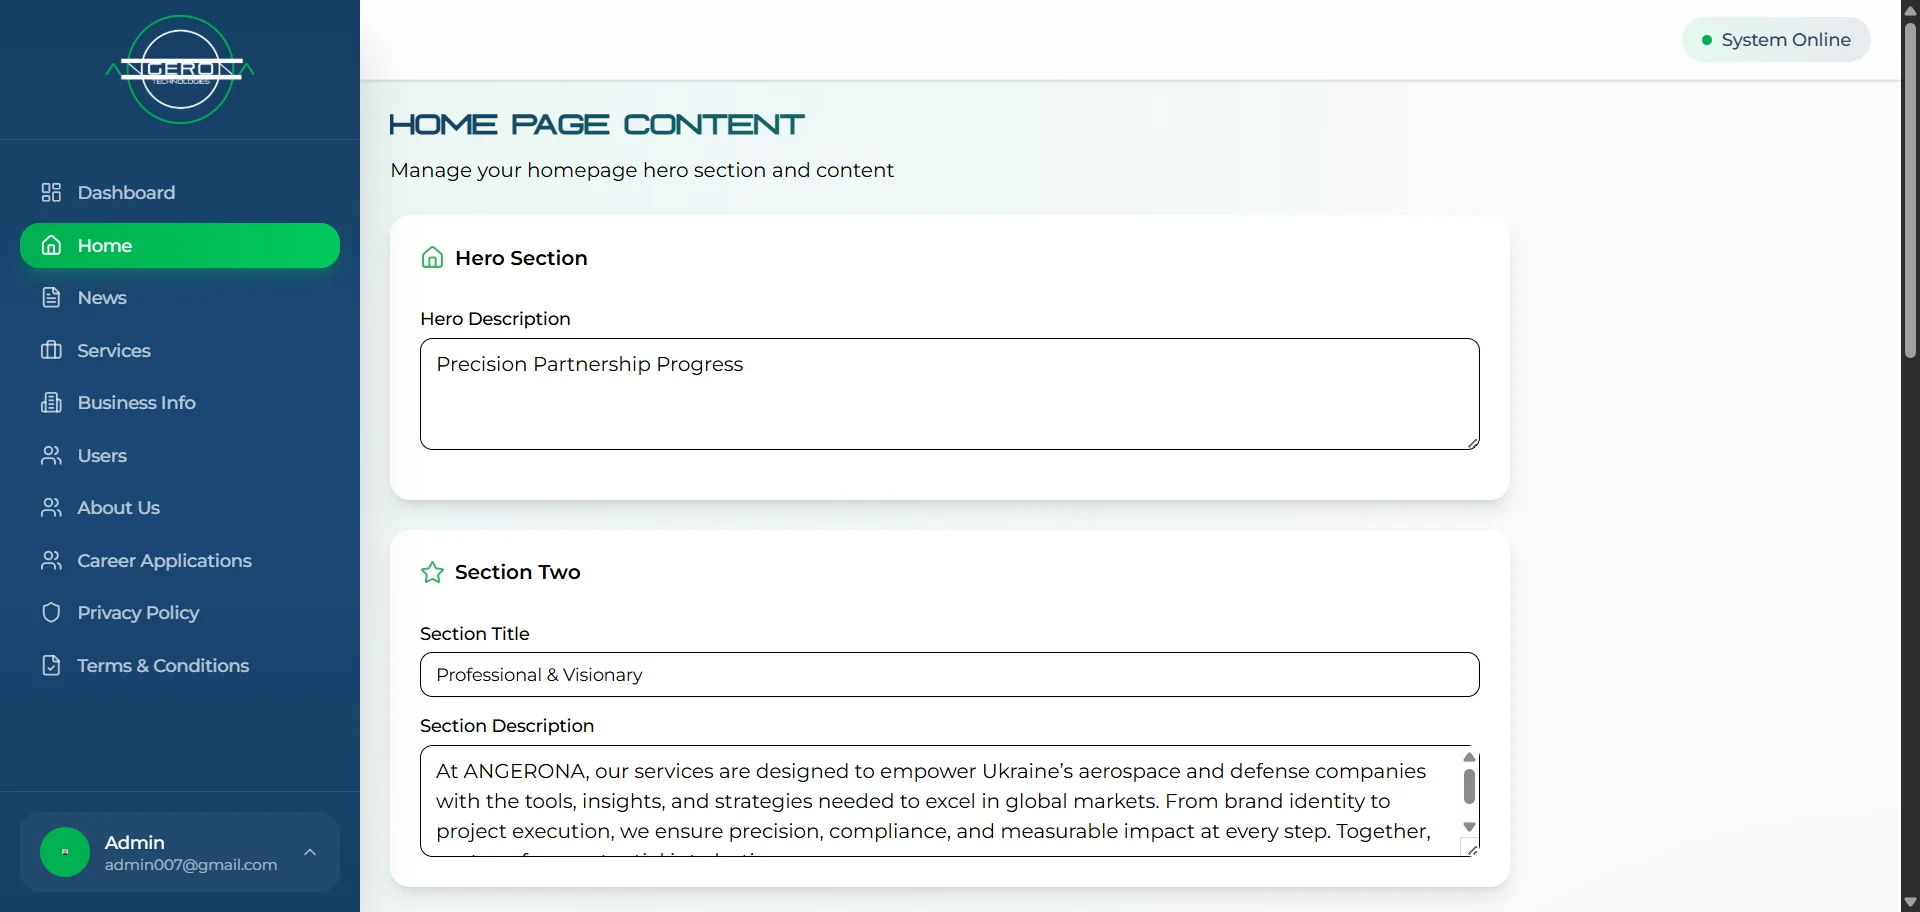Screen dimensions: 1920x912
Task: Expand the Admin account chevron
Action: [x=310, y=852]
